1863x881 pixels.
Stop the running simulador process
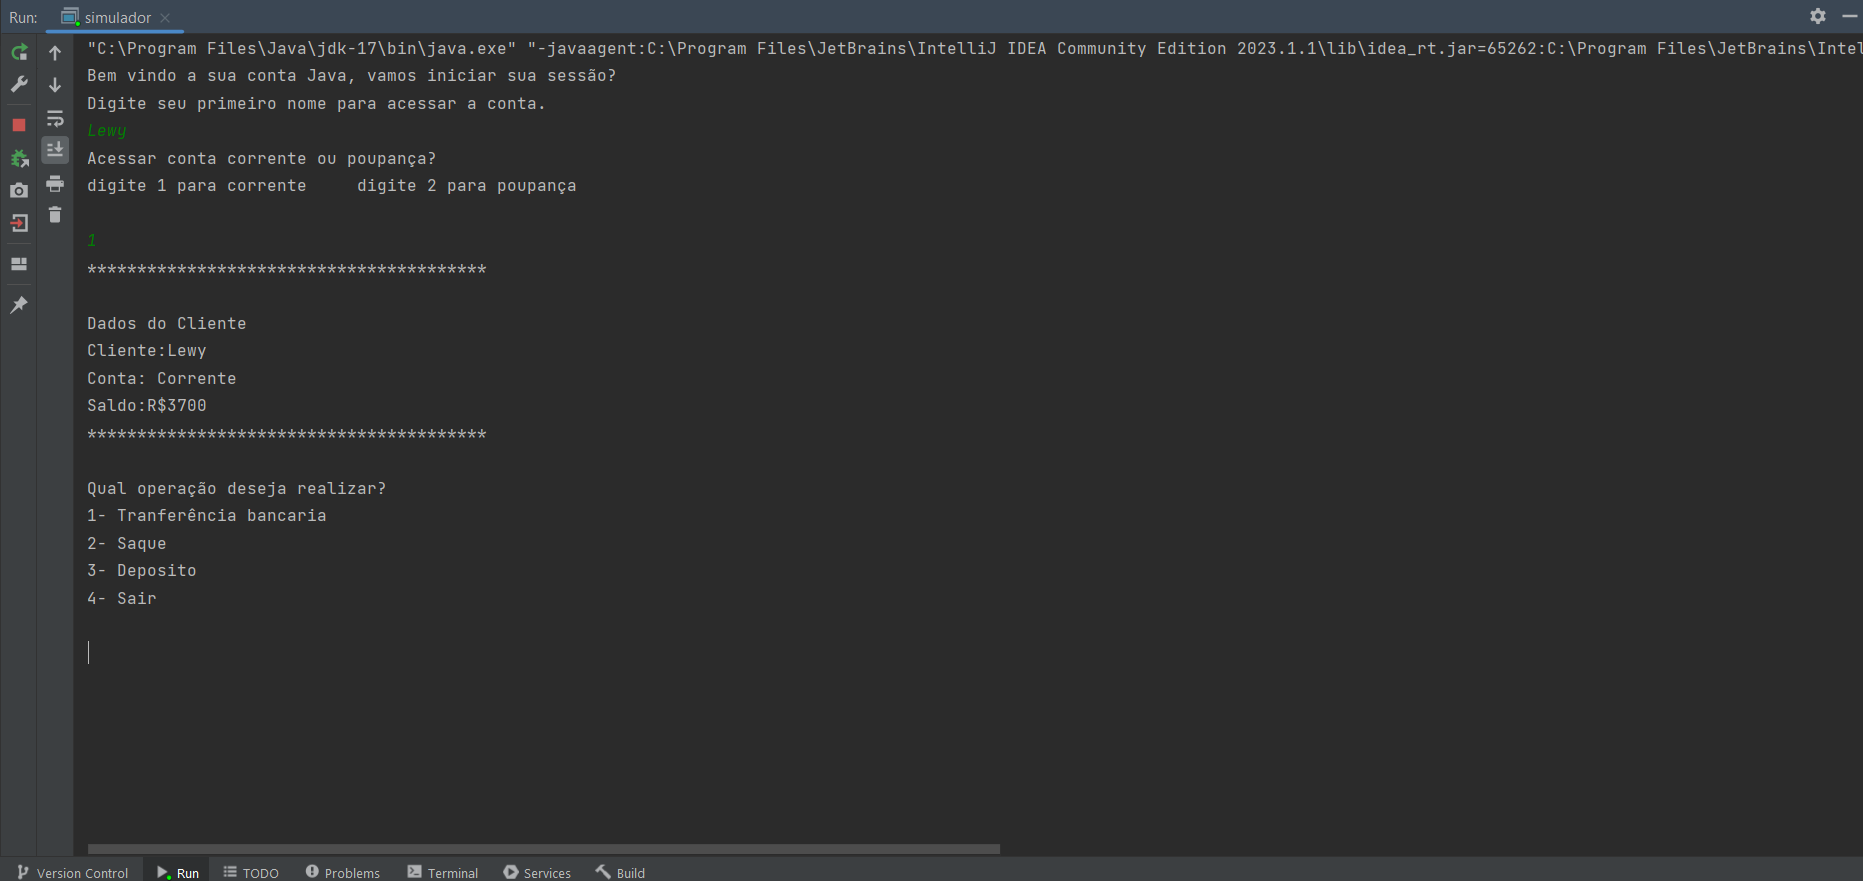pyautogui.click(x=19, y=125)
